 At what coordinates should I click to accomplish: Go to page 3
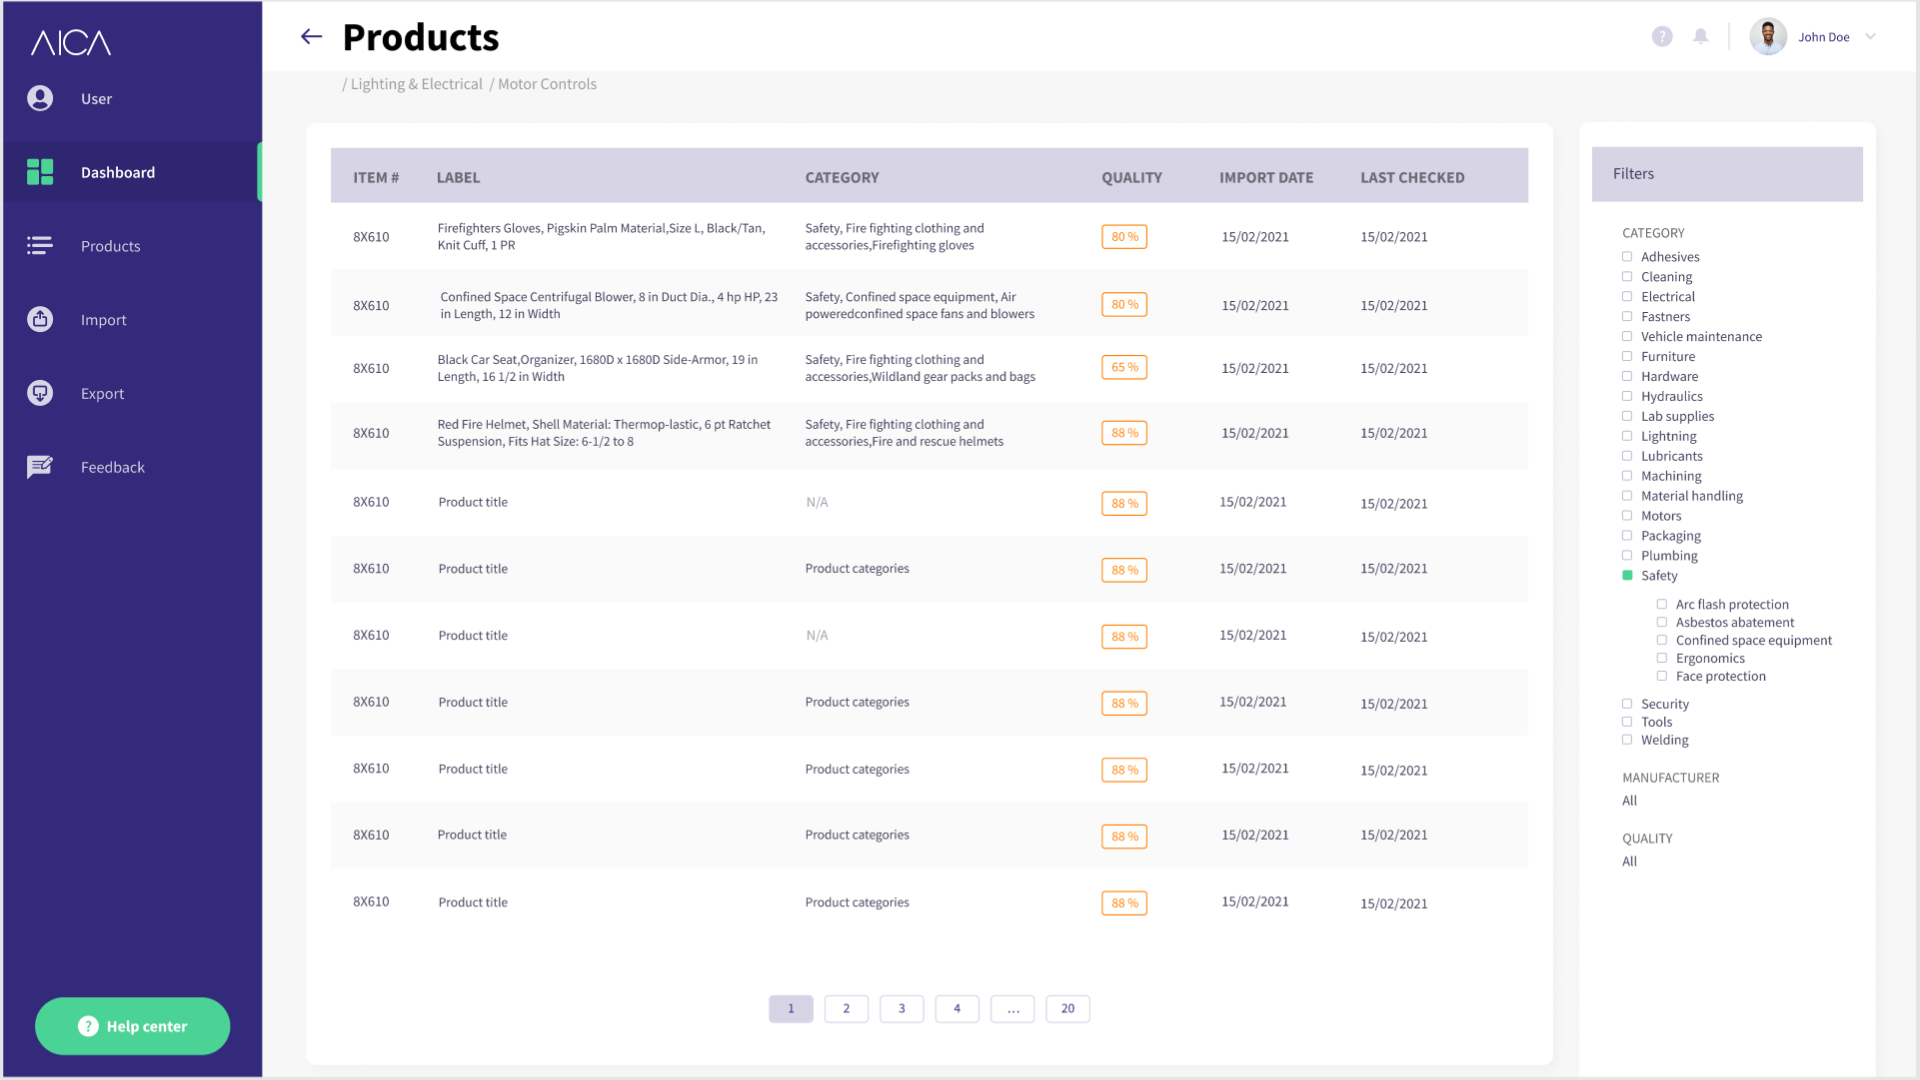(902, 1008)
